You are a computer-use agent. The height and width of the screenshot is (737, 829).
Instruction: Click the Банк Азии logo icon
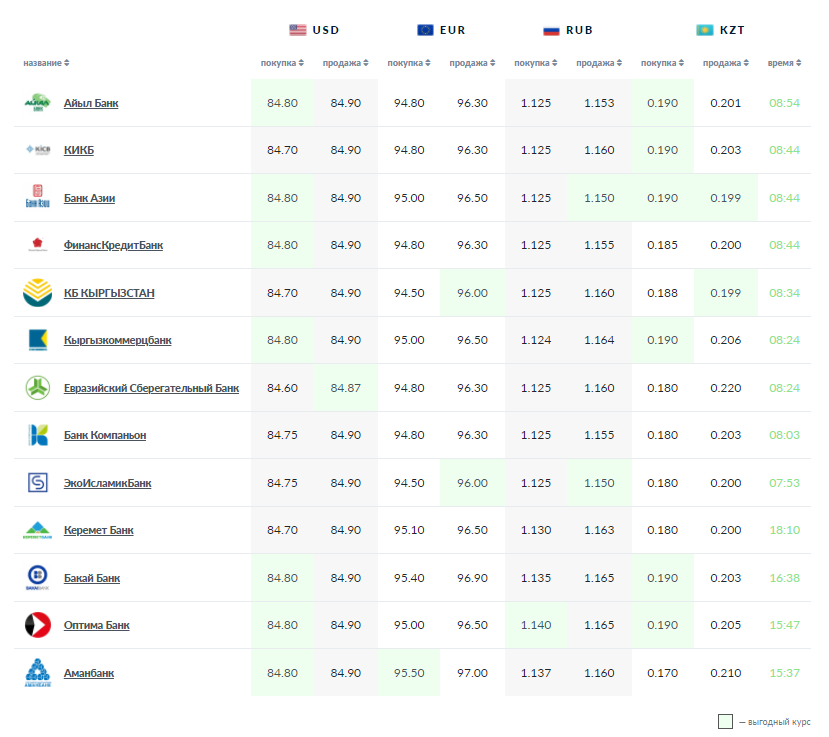tap(37, 198)
